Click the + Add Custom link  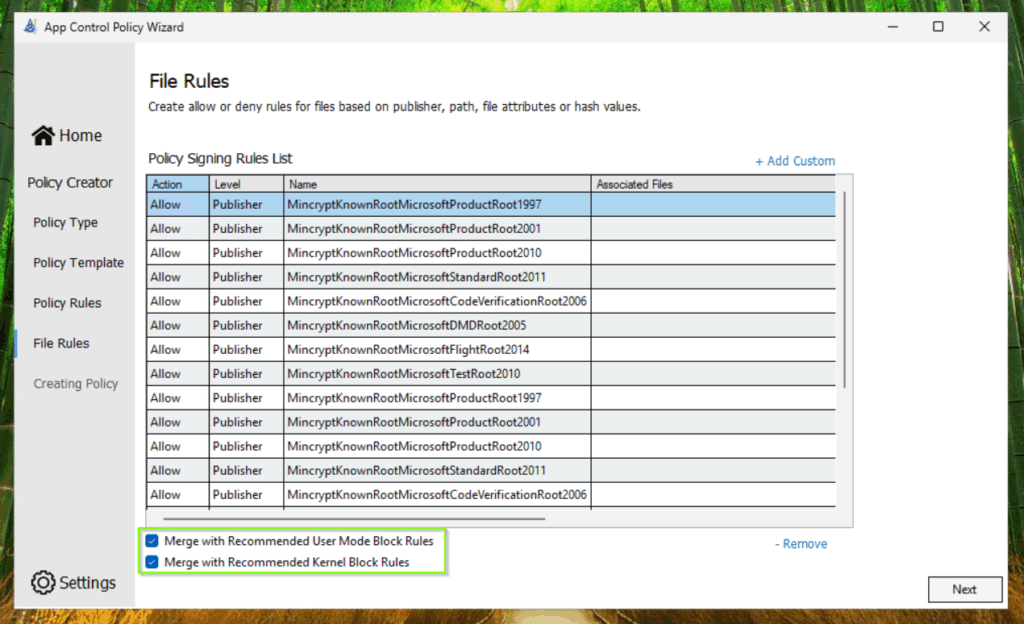[794, 161]
